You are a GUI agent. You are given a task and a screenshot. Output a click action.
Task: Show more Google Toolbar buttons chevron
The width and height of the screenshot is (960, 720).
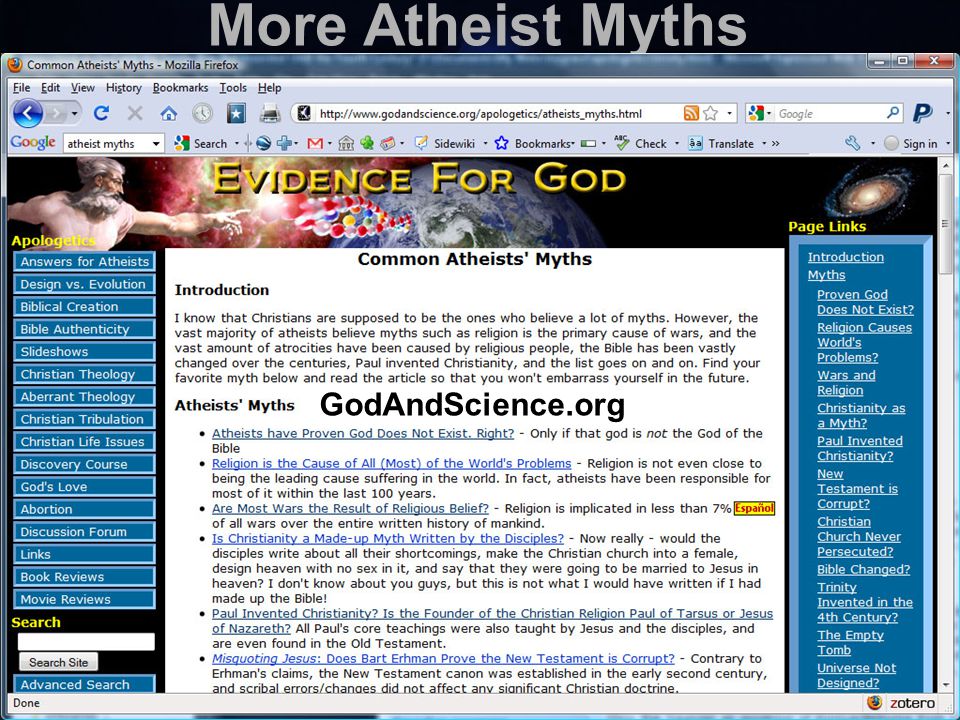(x=776, y=143)
